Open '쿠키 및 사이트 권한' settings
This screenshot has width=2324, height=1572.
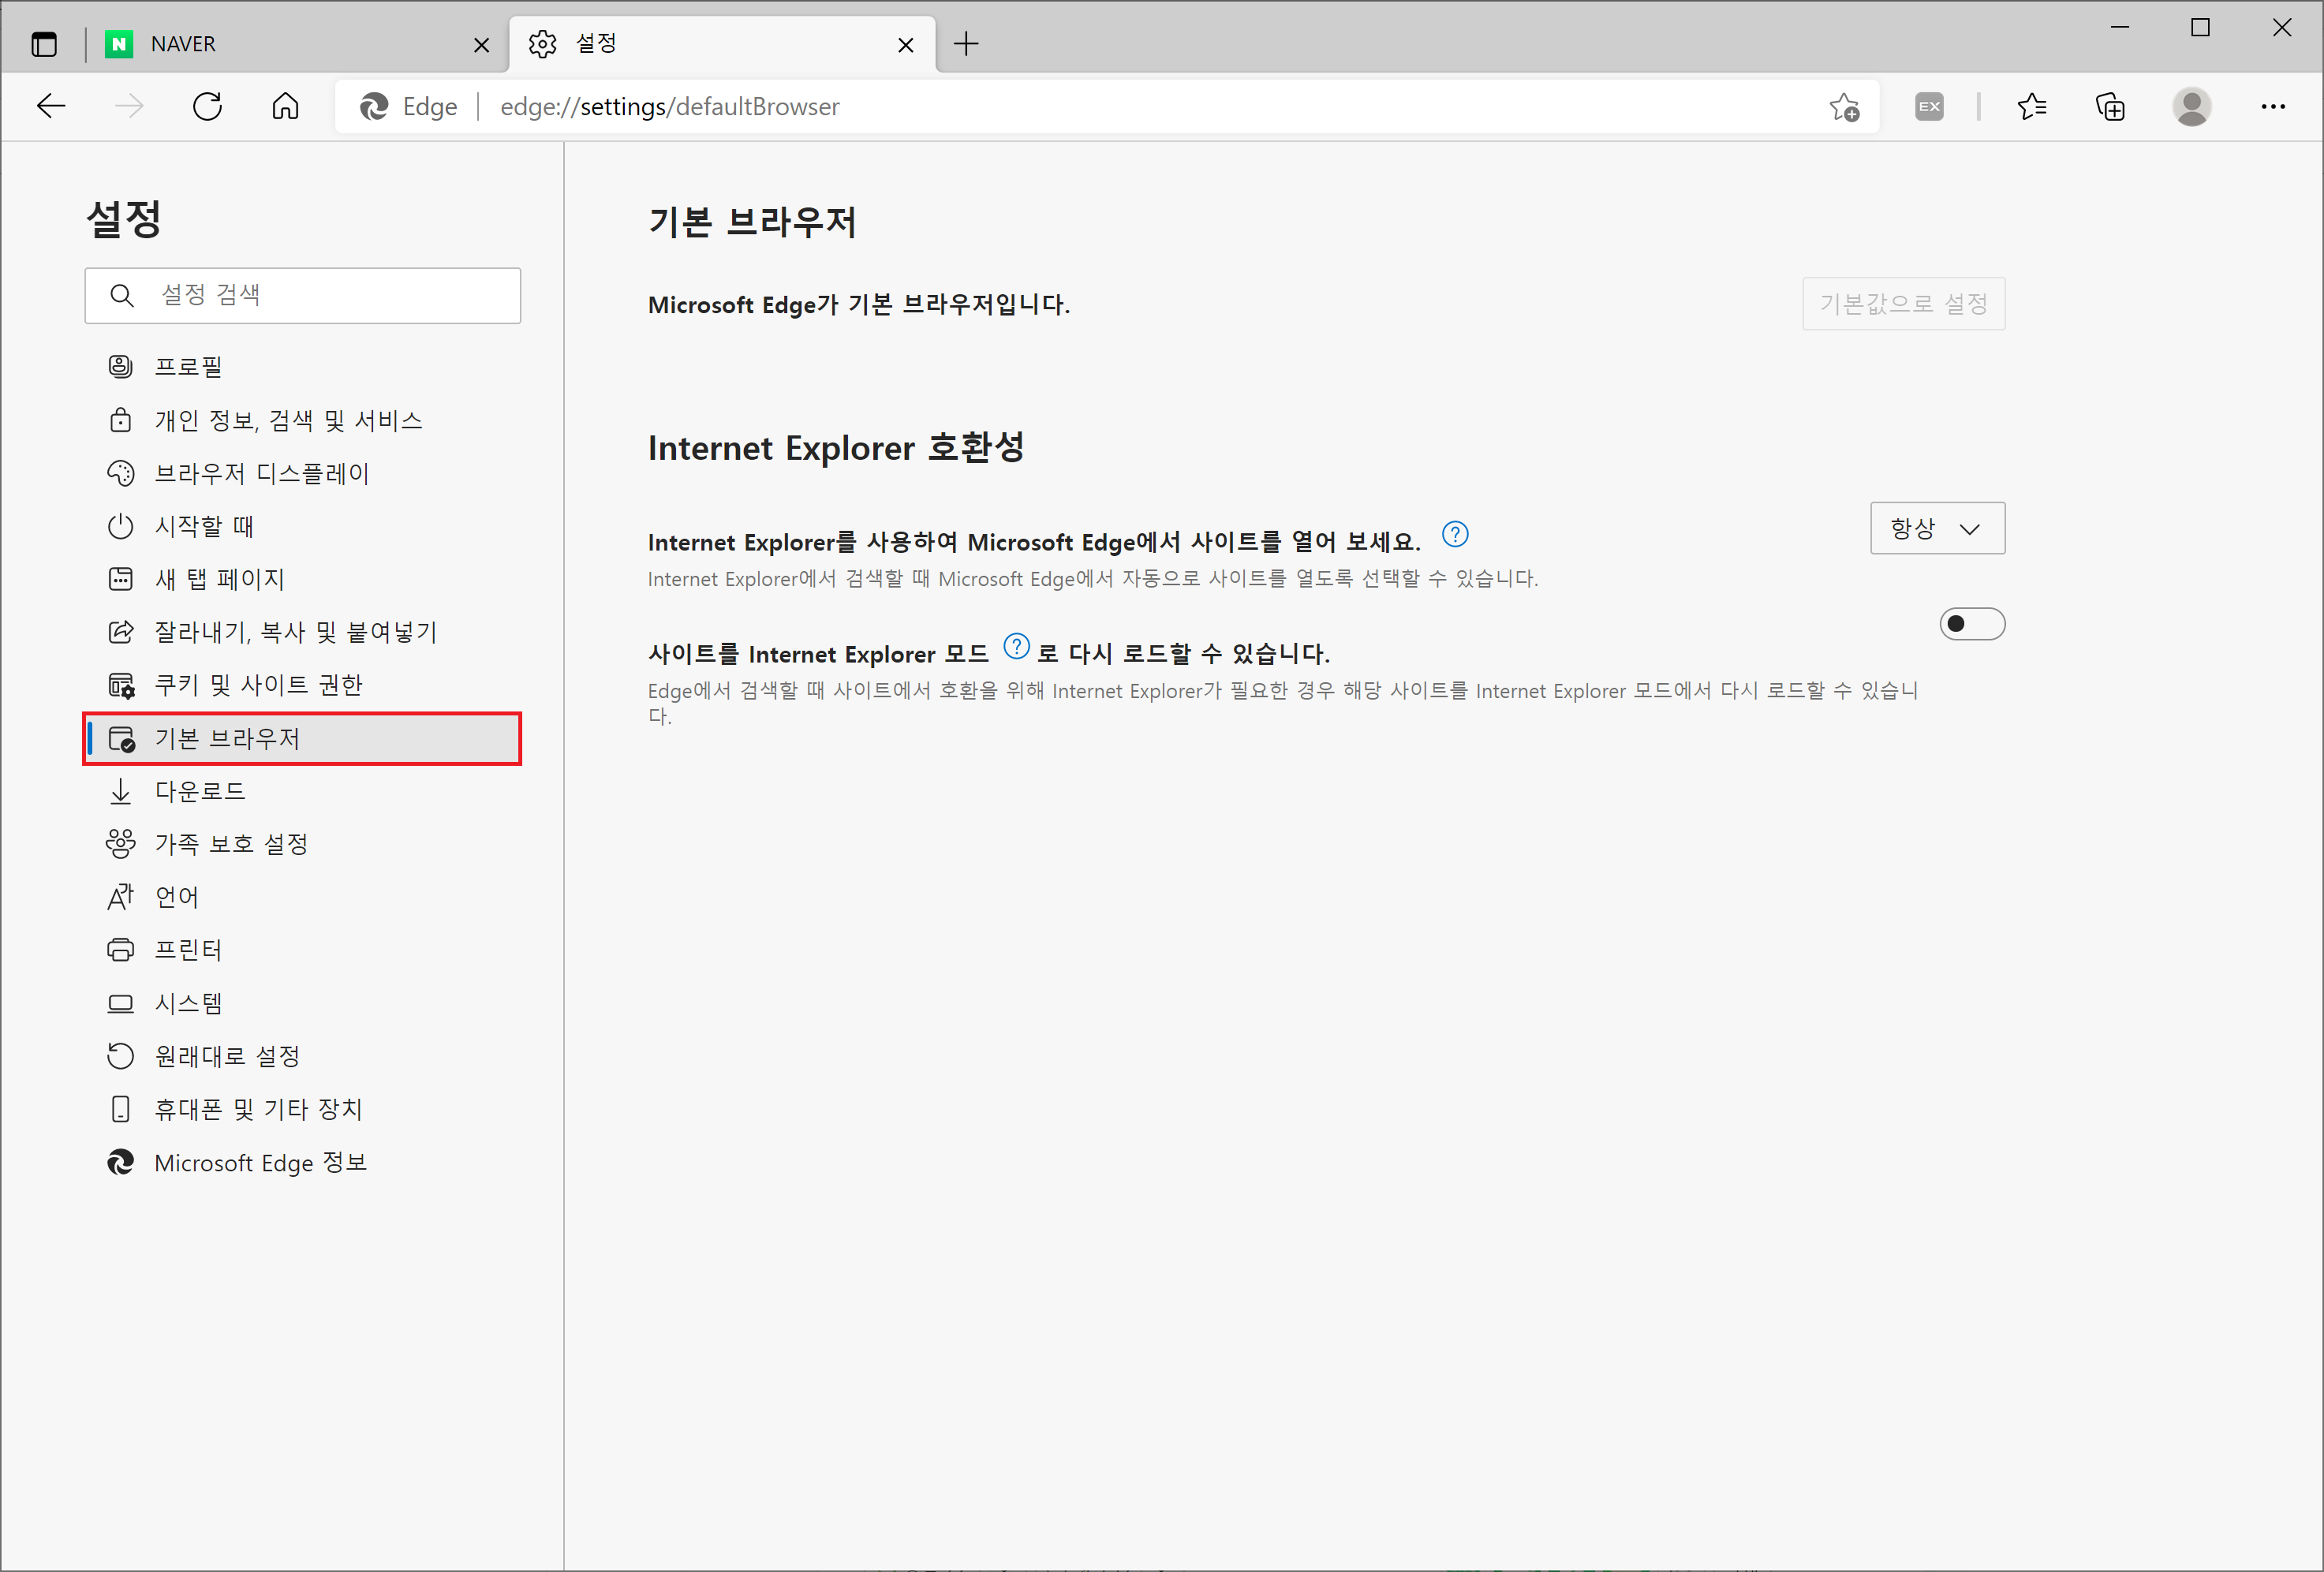(258, 685)
